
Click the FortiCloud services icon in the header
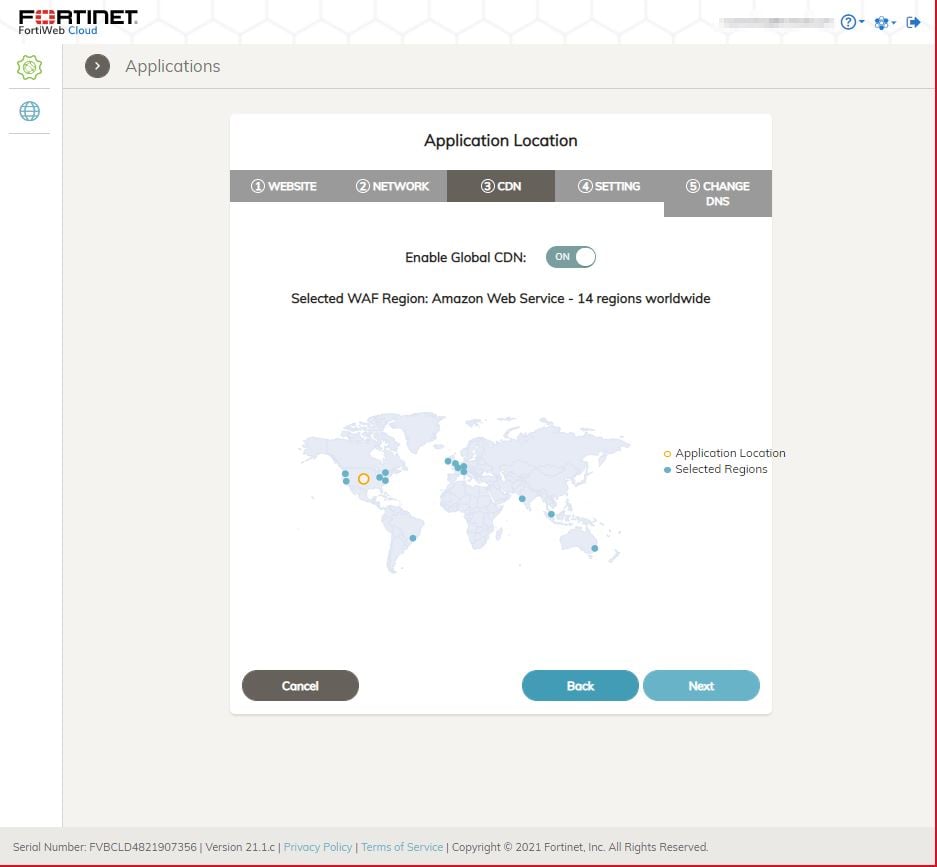(x=880, y=22)
